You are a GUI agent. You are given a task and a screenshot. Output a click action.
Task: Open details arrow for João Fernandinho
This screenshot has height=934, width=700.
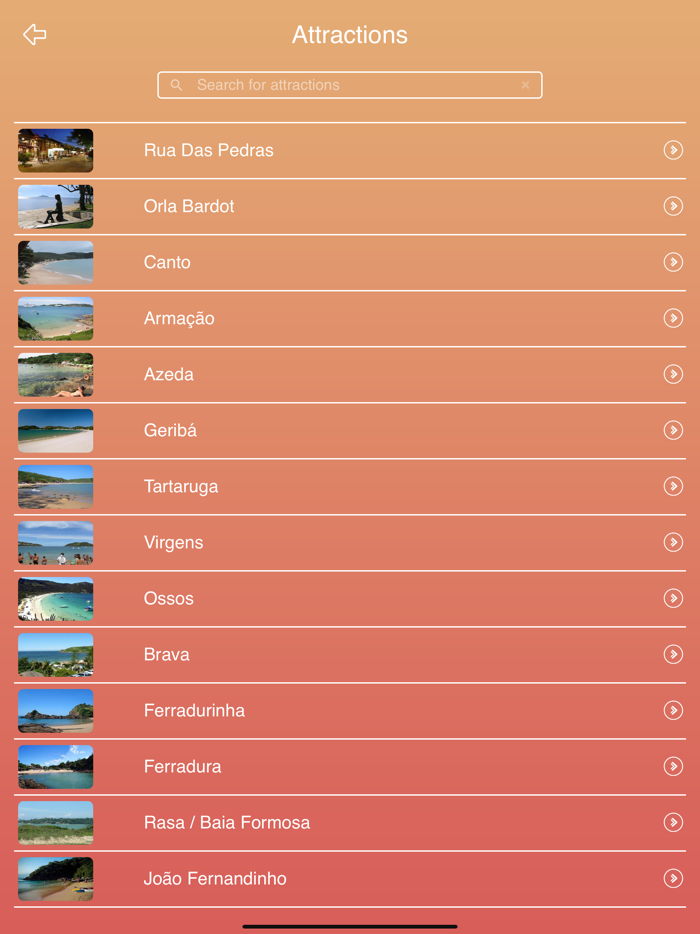[672, 879]
